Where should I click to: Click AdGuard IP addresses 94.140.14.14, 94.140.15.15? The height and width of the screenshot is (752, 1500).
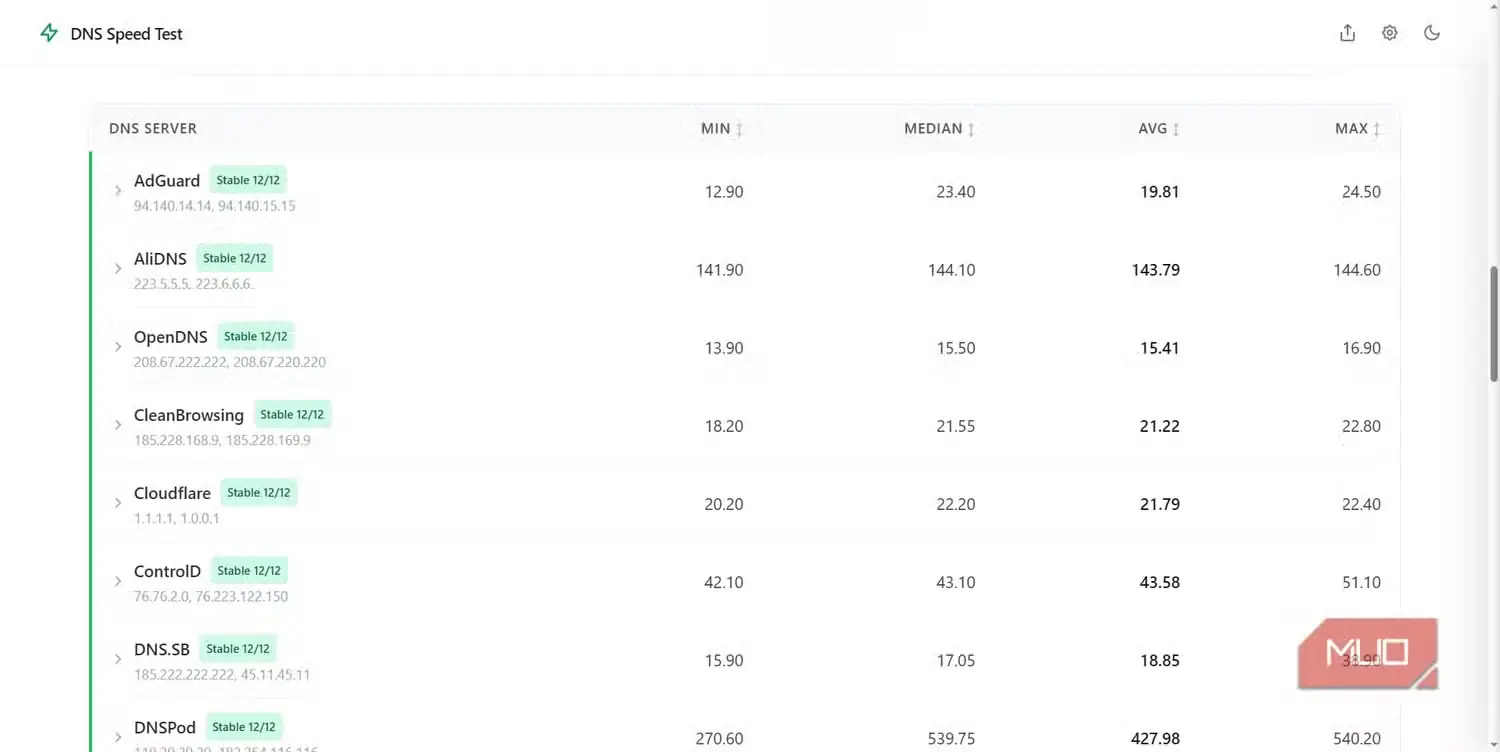[214, 206]
